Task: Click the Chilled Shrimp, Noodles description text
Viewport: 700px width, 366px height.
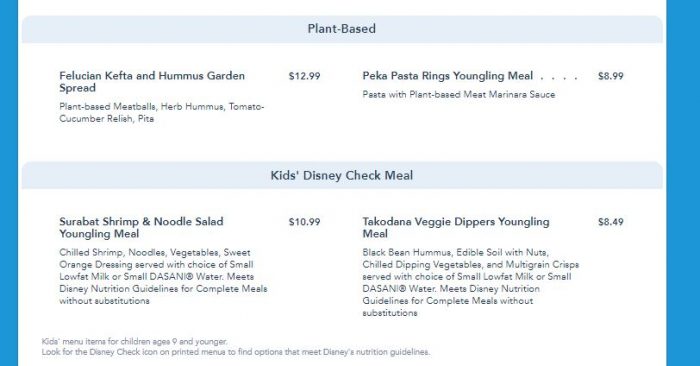Action: click(x=163, y=277)
